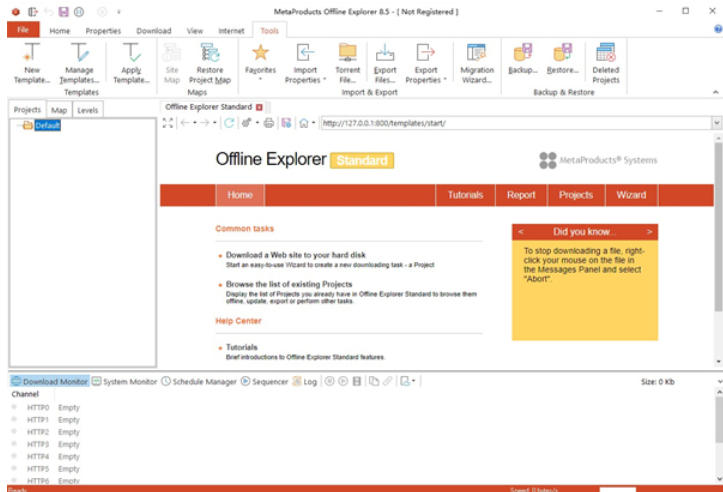Click Projects in the orange navigation bar
Image resolution: width=723 pixels, height=492 pixels.
(576, 195)
